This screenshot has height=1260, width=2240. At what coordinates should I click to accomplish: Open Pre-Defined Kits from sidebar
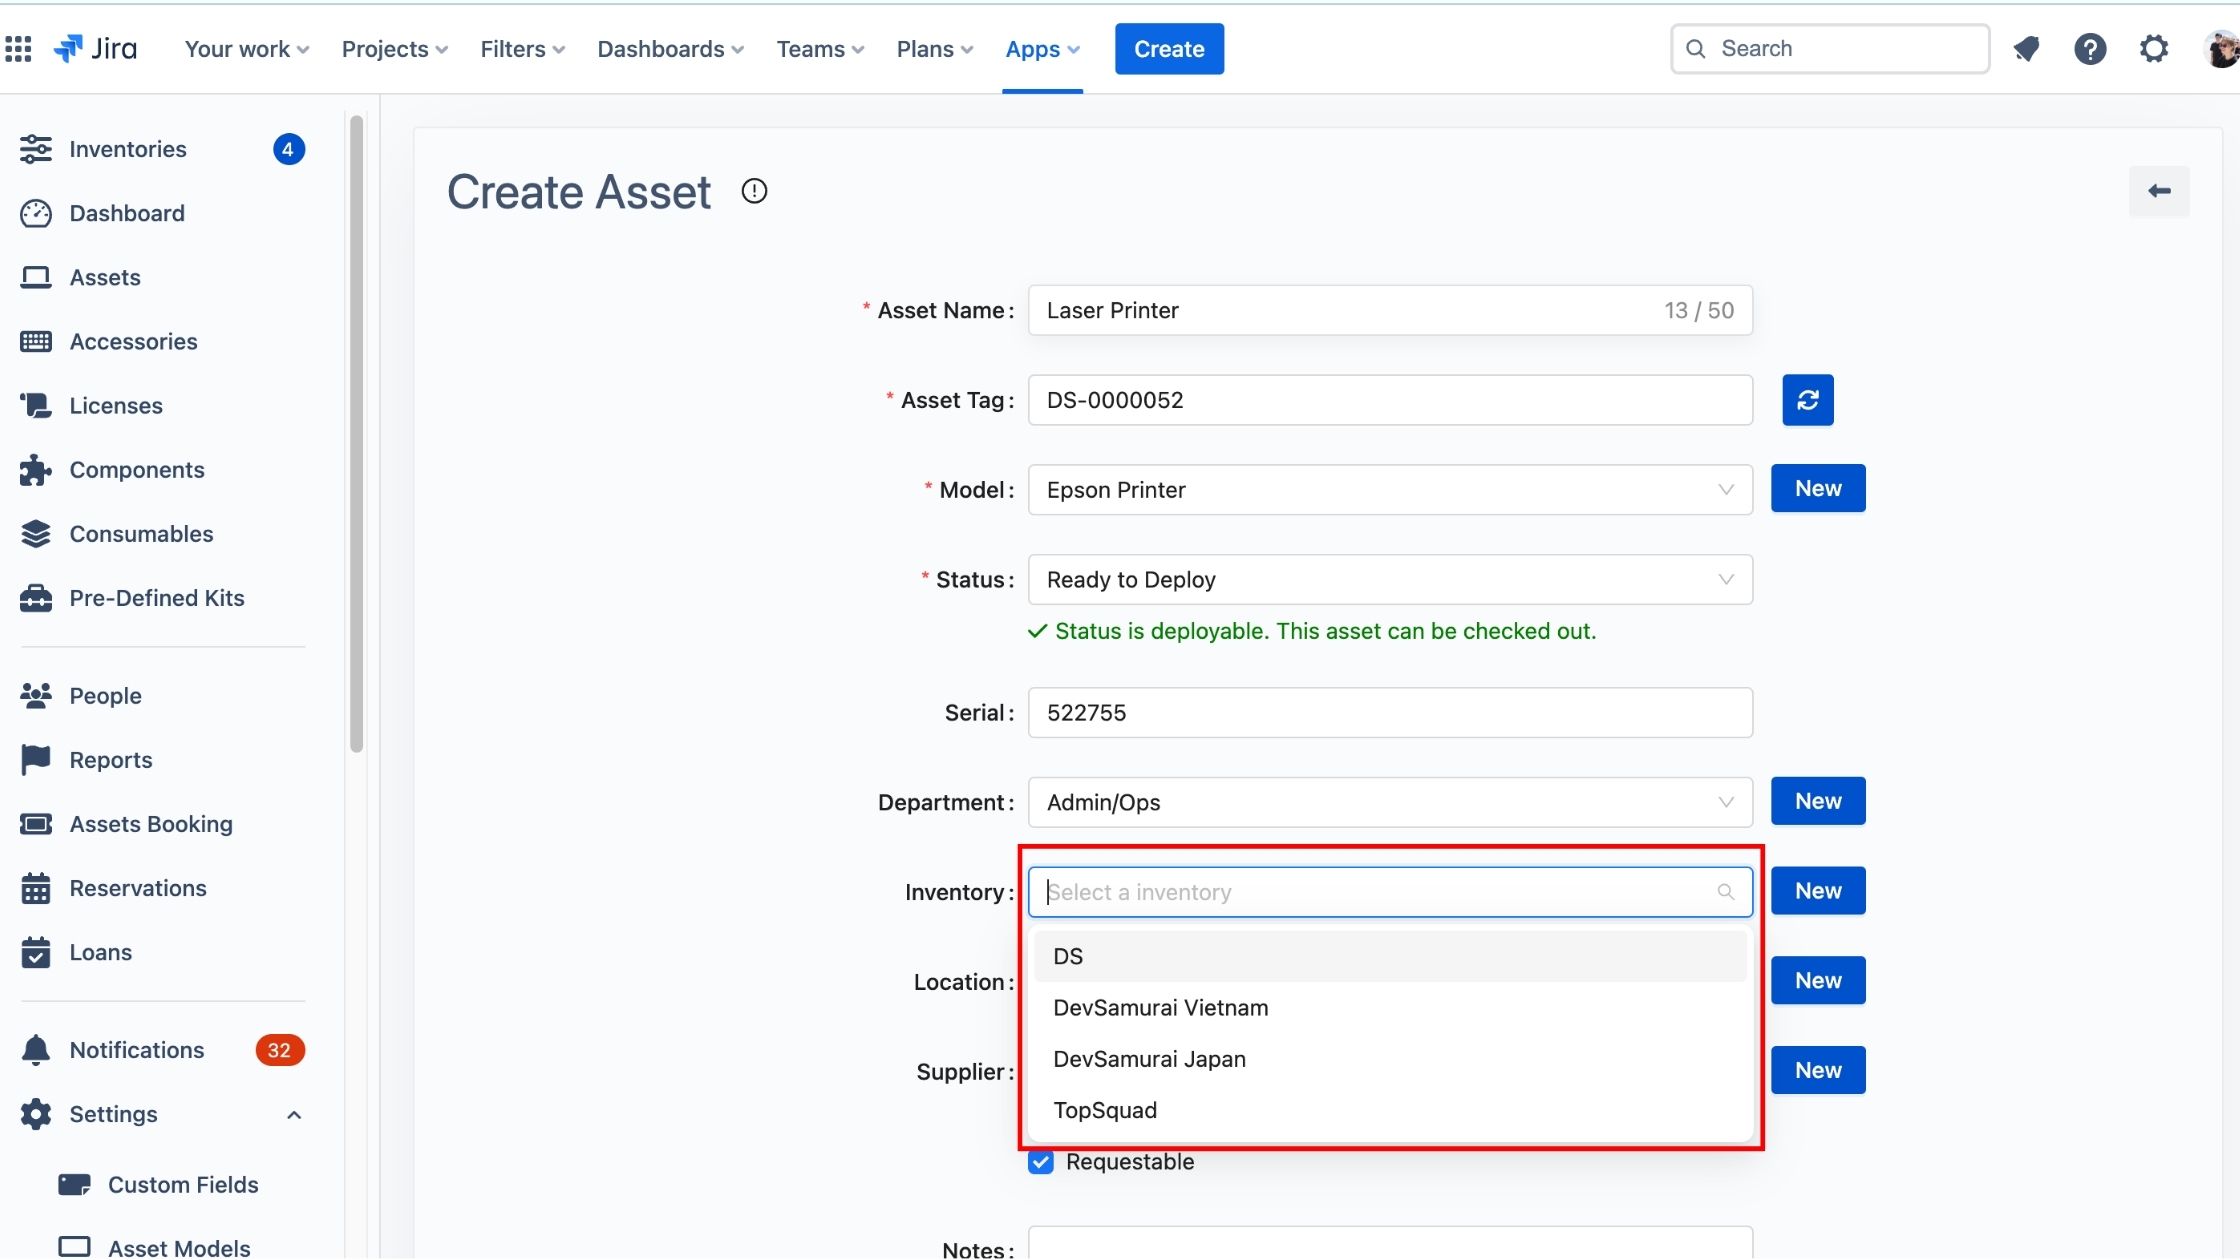coord(156,598)
